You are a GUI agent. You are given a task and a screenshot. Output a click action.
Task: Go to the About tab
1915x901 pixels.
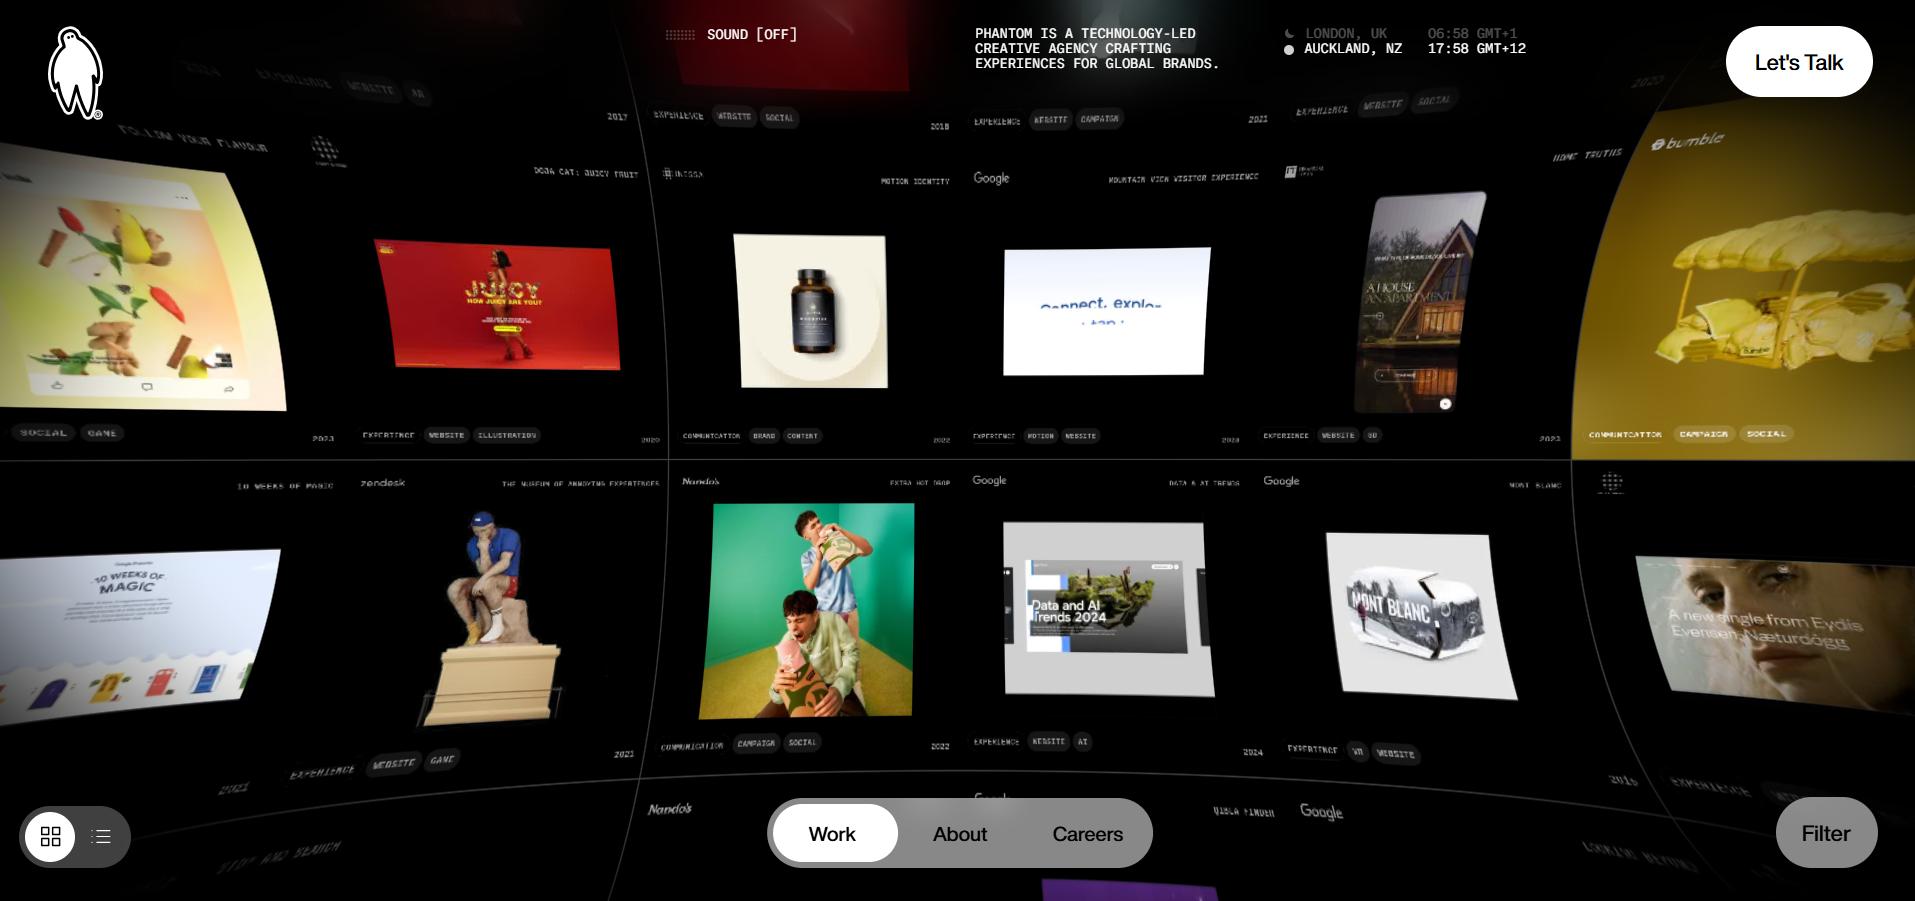[x=960, y=834]
